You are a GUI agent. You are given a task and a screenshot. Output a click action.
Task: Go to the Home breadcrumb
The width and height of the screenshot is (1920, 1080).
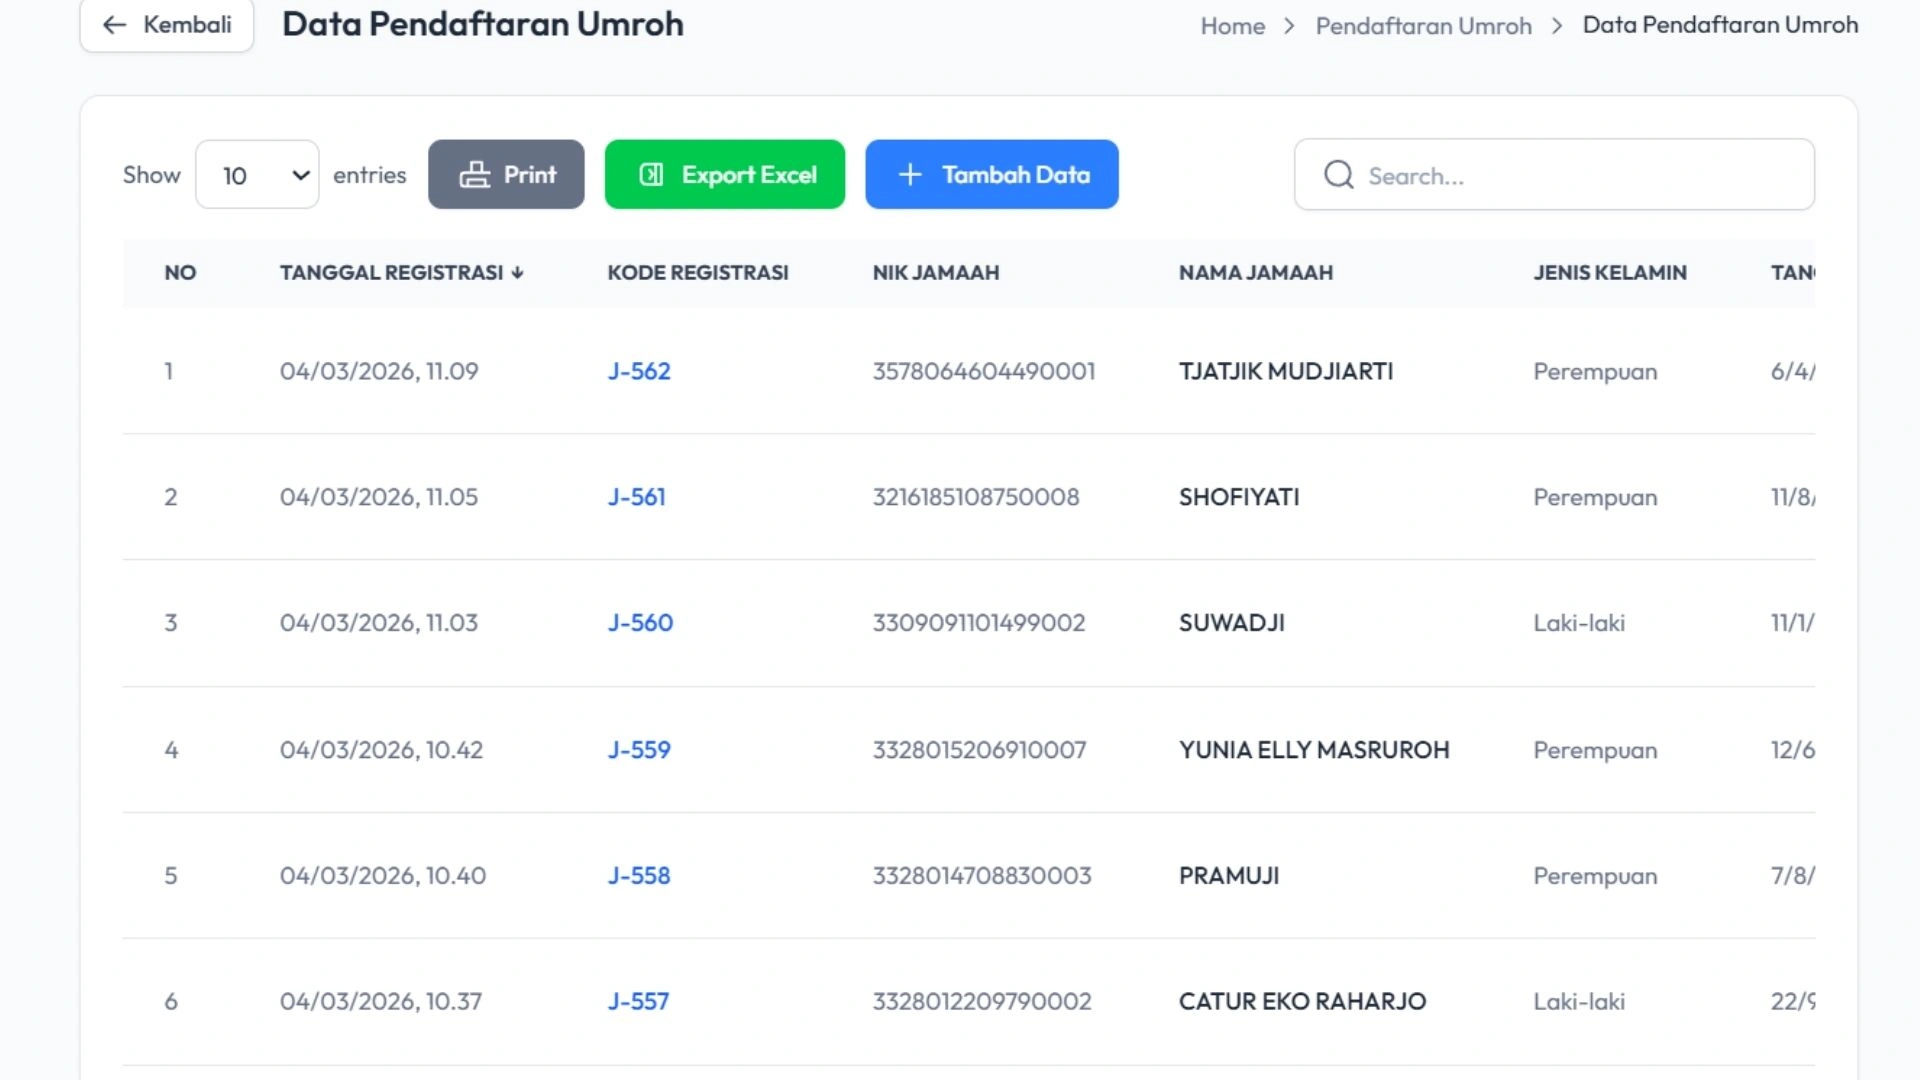tap(1232, 26)
